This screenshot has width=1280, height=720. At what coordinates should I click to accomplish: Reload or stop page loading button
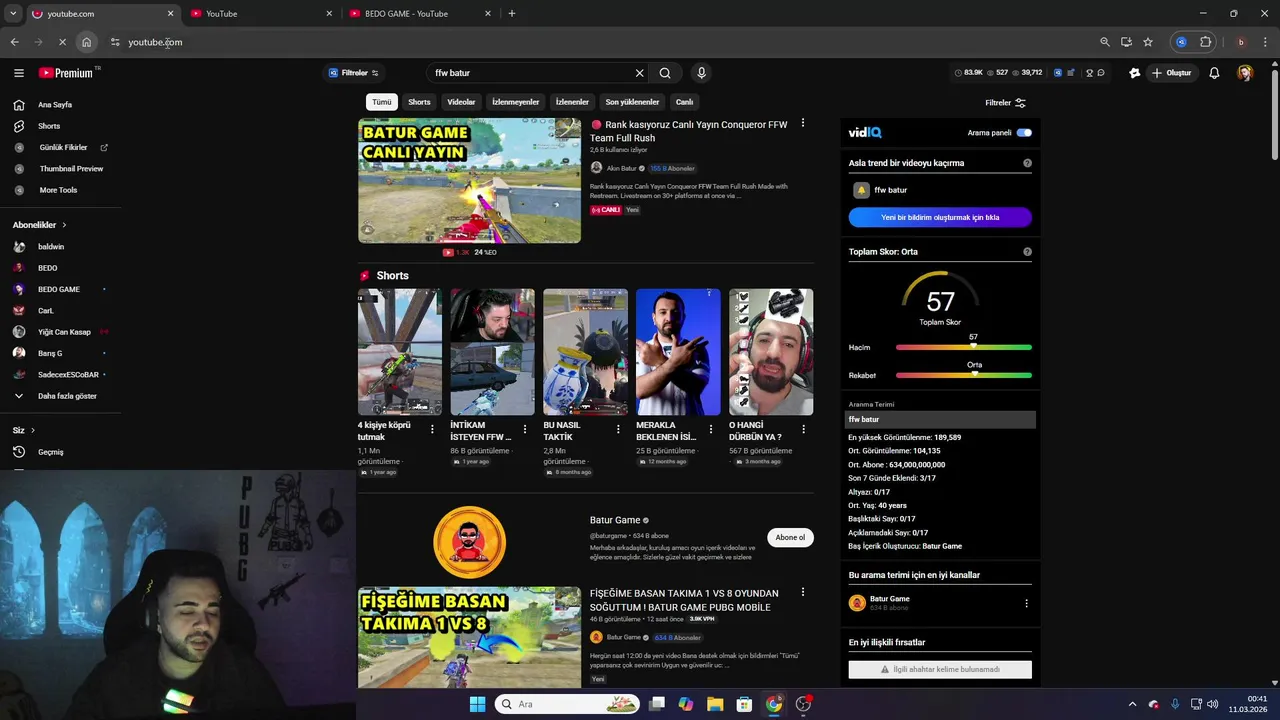(62, 42)
